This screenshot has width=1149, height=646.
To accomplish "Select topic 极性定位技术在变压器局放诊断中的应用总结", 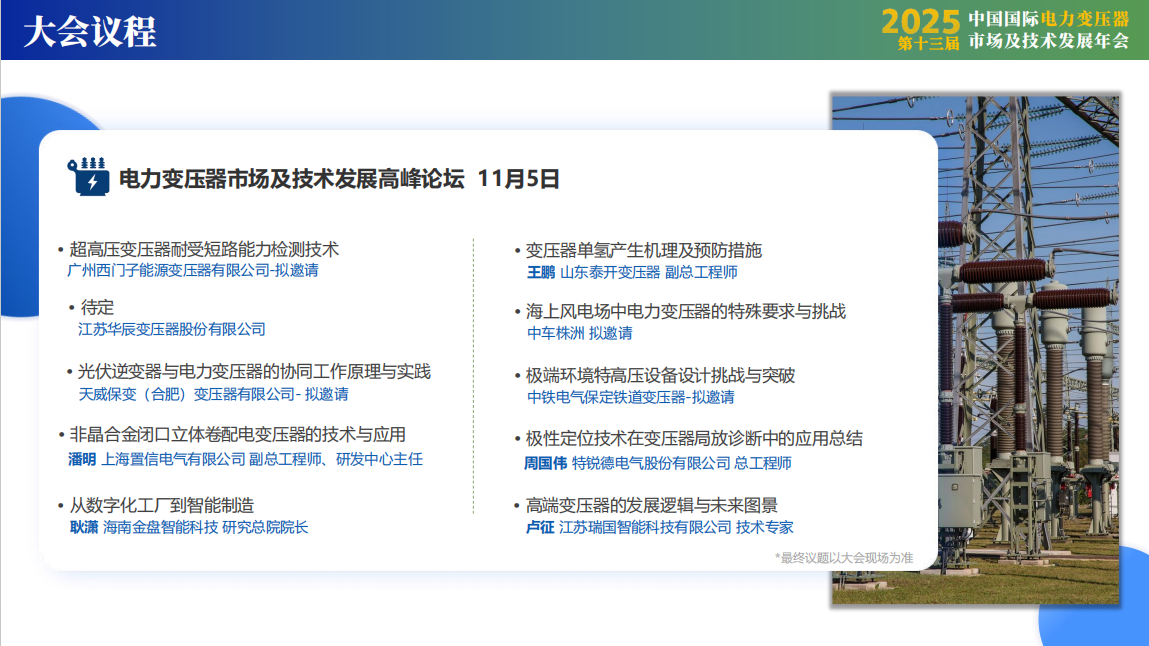I will tap(694, 439).
